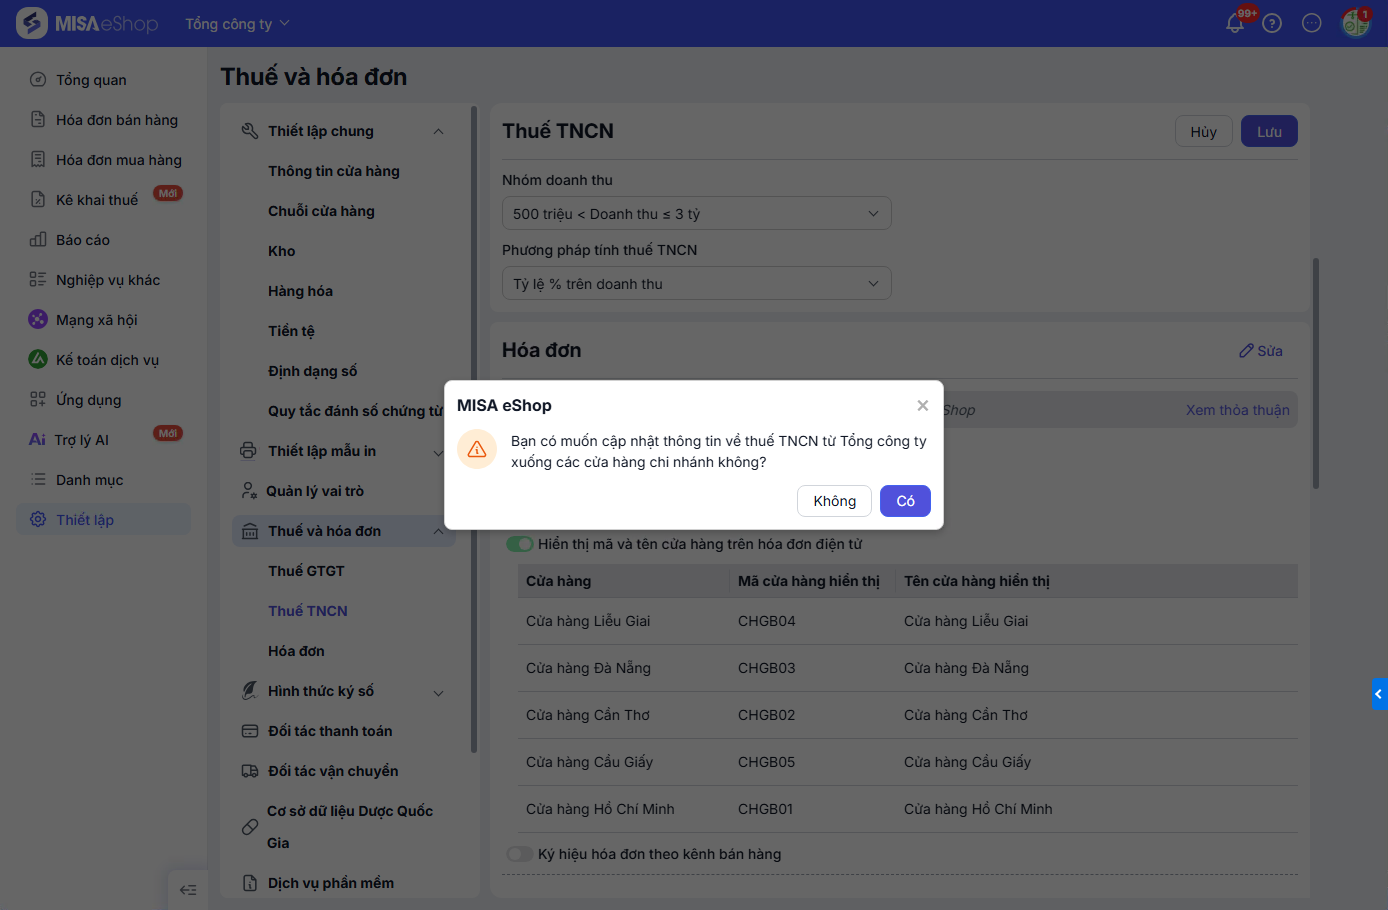This screenshot has height=910, width=1388.
Task: Click the CHGB01 store code cell
Action: coord(765,809)
